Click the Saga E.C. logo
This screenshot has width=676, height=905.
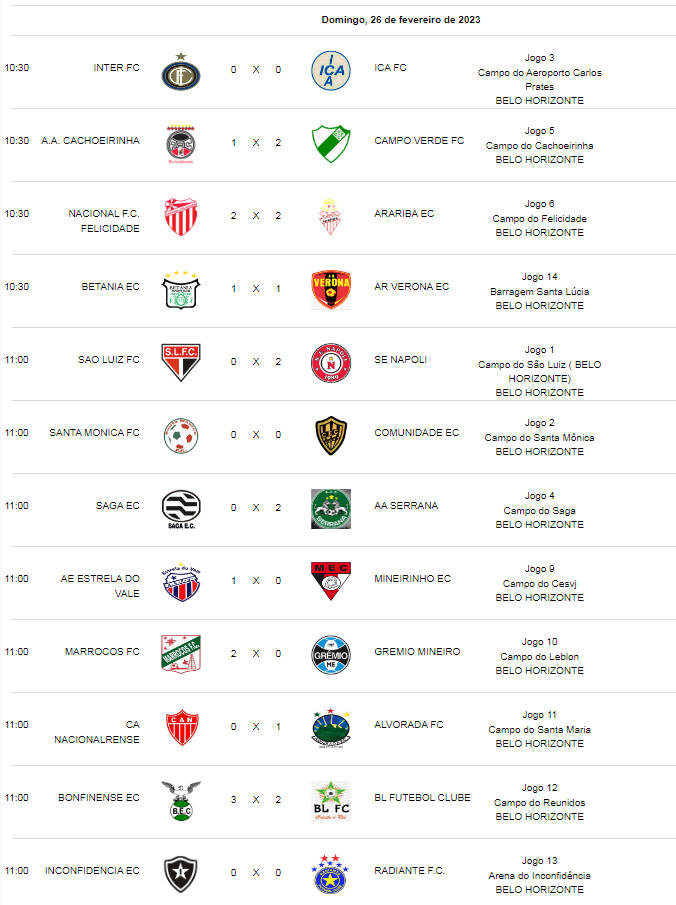(181, 509)
